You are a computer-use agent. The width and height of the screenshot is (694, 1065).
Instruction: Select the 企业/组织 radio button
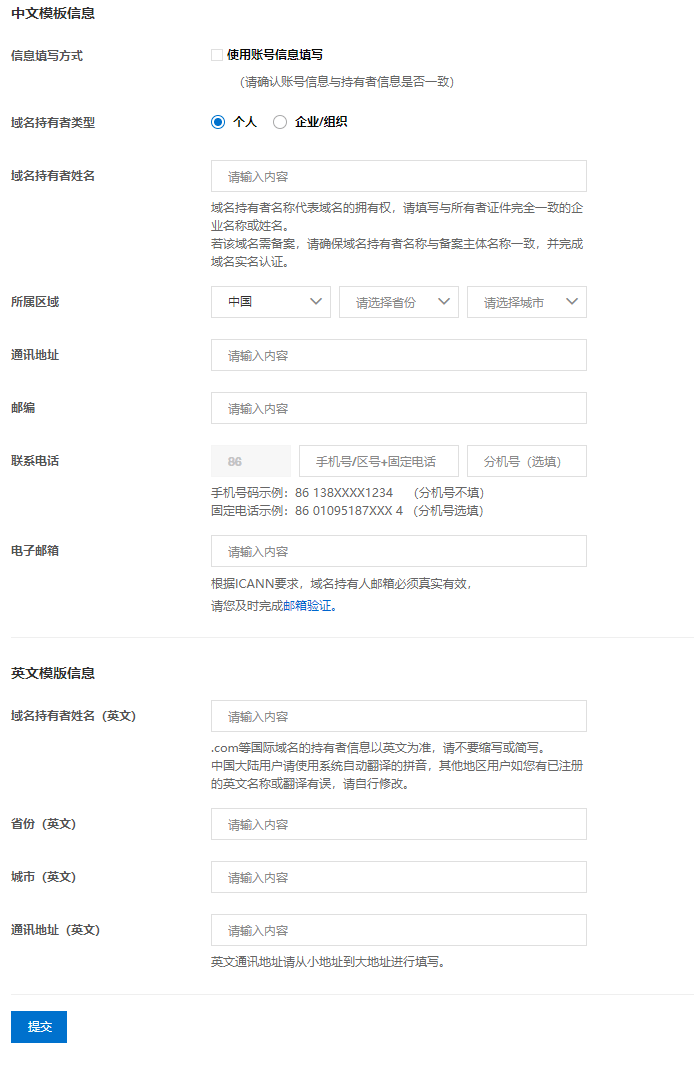[280, 122]
